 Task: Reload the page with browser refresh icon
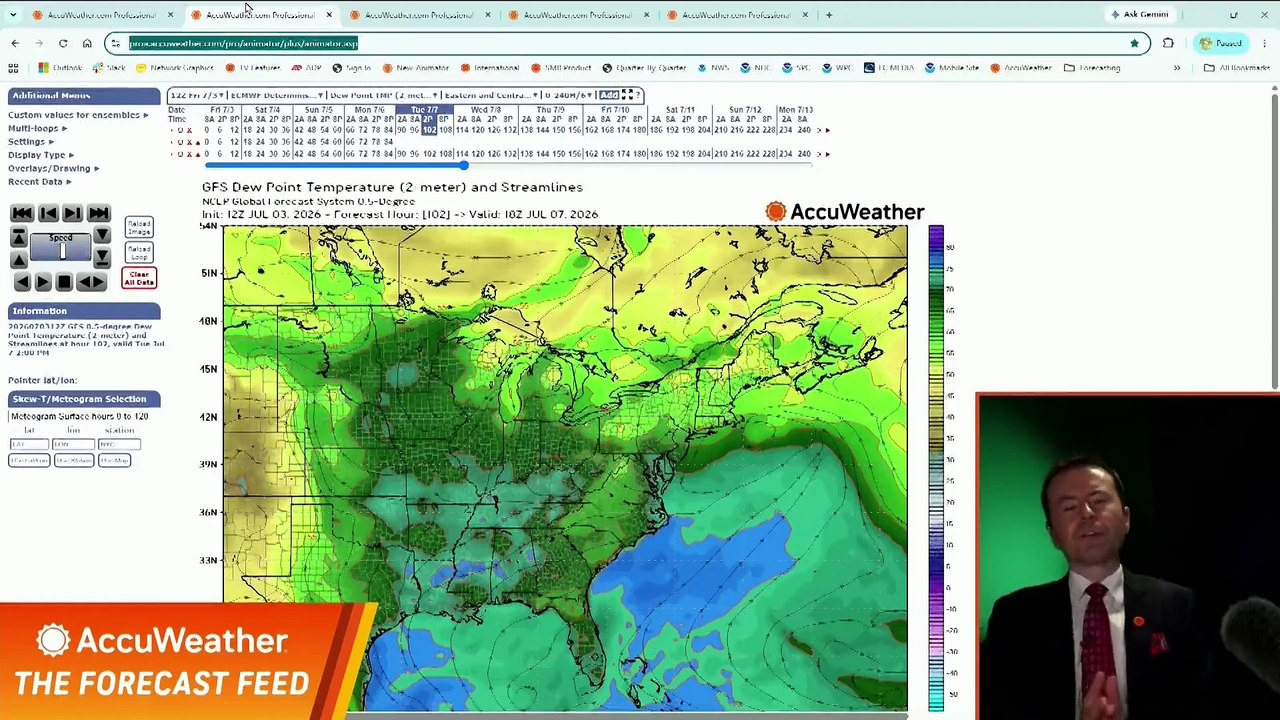63,43
